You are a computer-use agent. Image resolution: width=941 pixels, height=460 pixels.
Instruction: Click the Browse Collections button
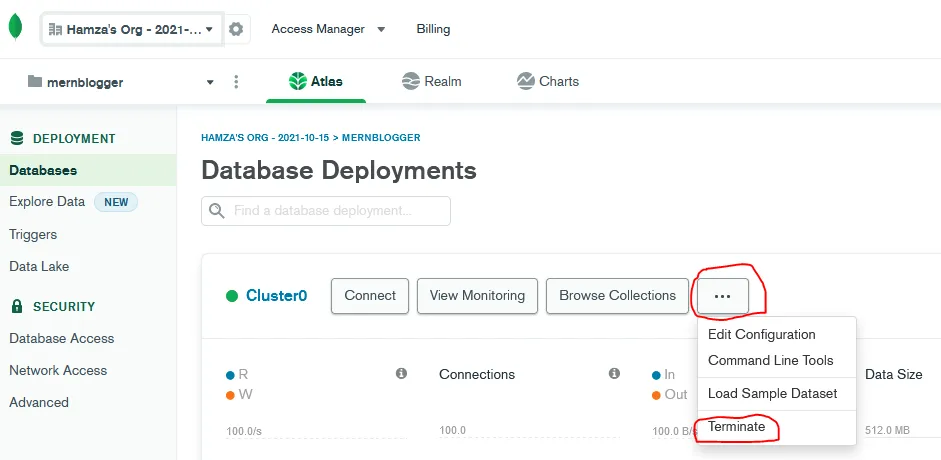617,296
